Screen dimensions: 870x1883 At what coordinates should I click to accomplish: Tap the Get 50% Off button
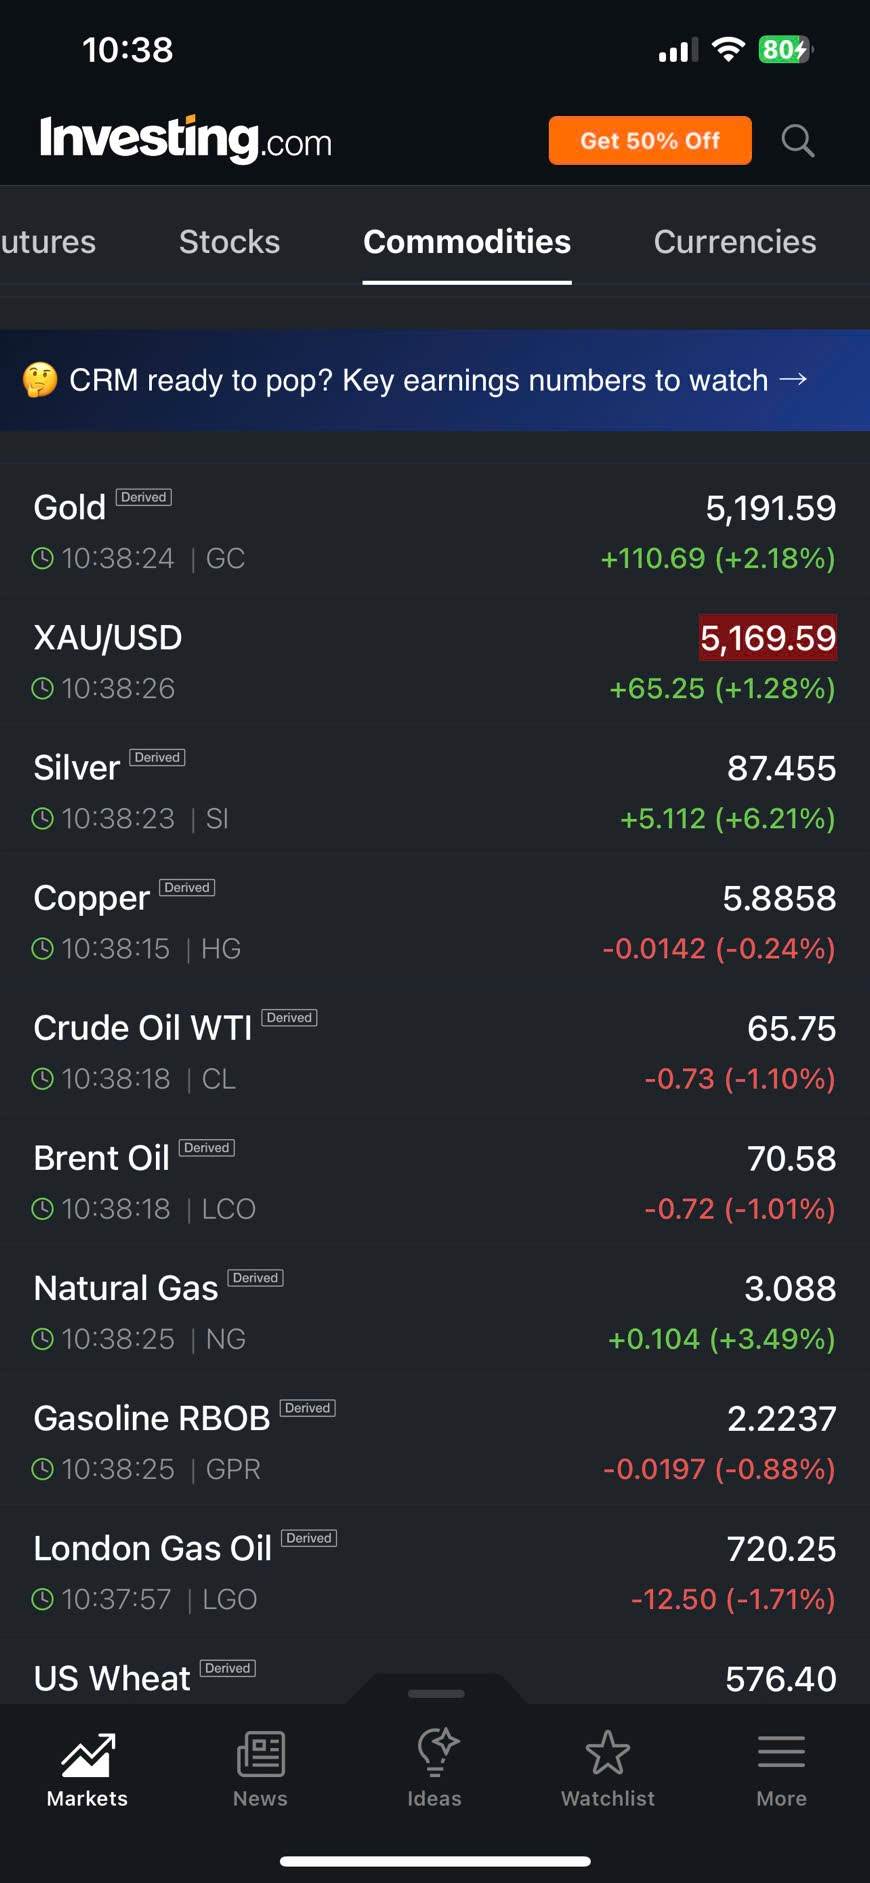pyautogui.click(x=650, y=141)
